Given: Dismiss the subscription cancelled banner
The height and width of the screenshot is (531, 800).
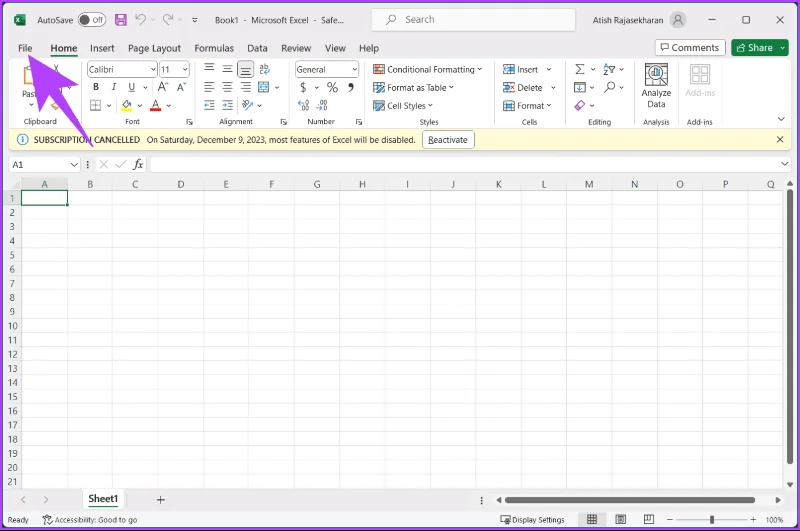Looking at the screenshot, I should pyautogui.click(x=780, y=139).
